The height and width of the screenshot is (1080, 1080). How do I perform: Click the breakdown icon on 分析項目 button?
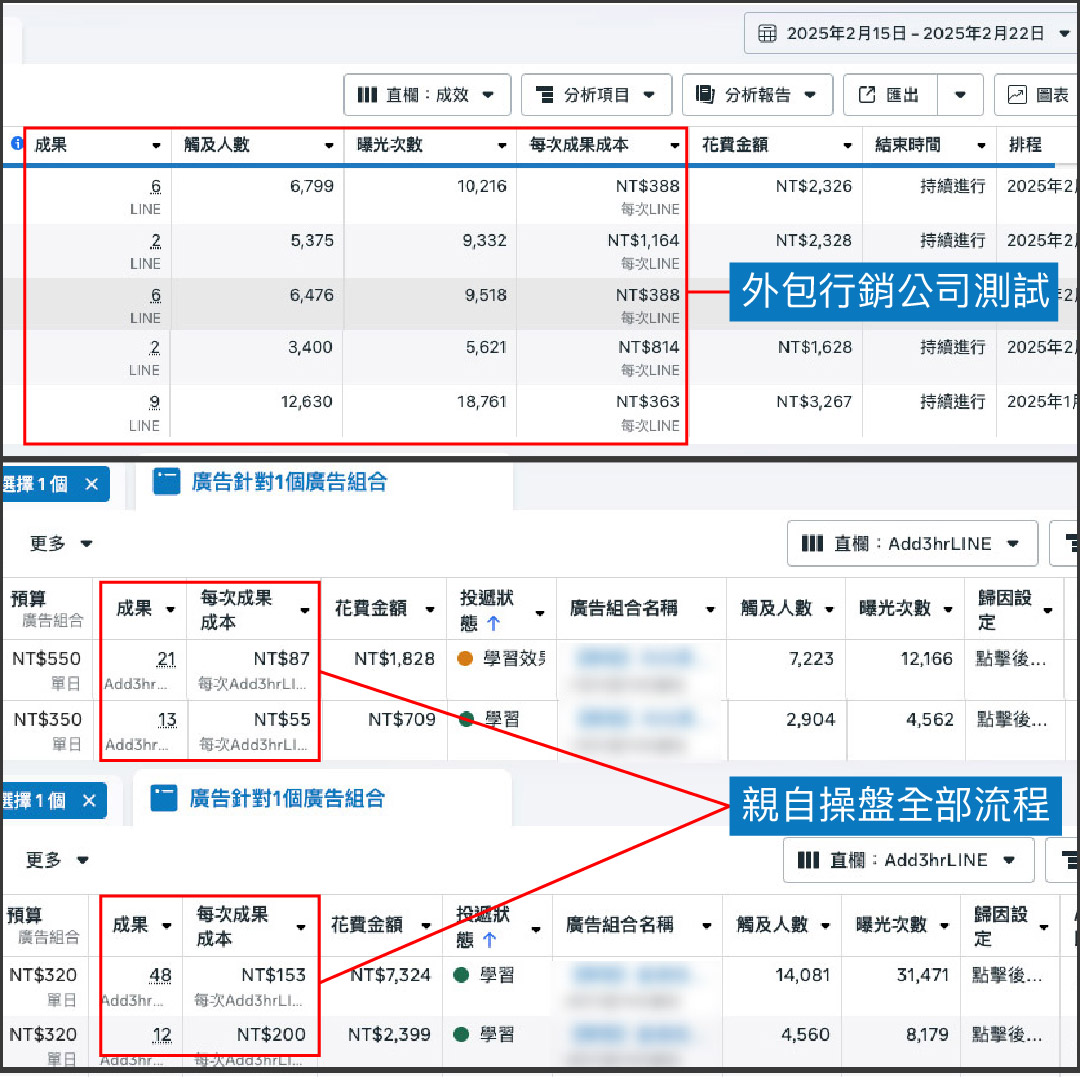click(x=545, y=95)
